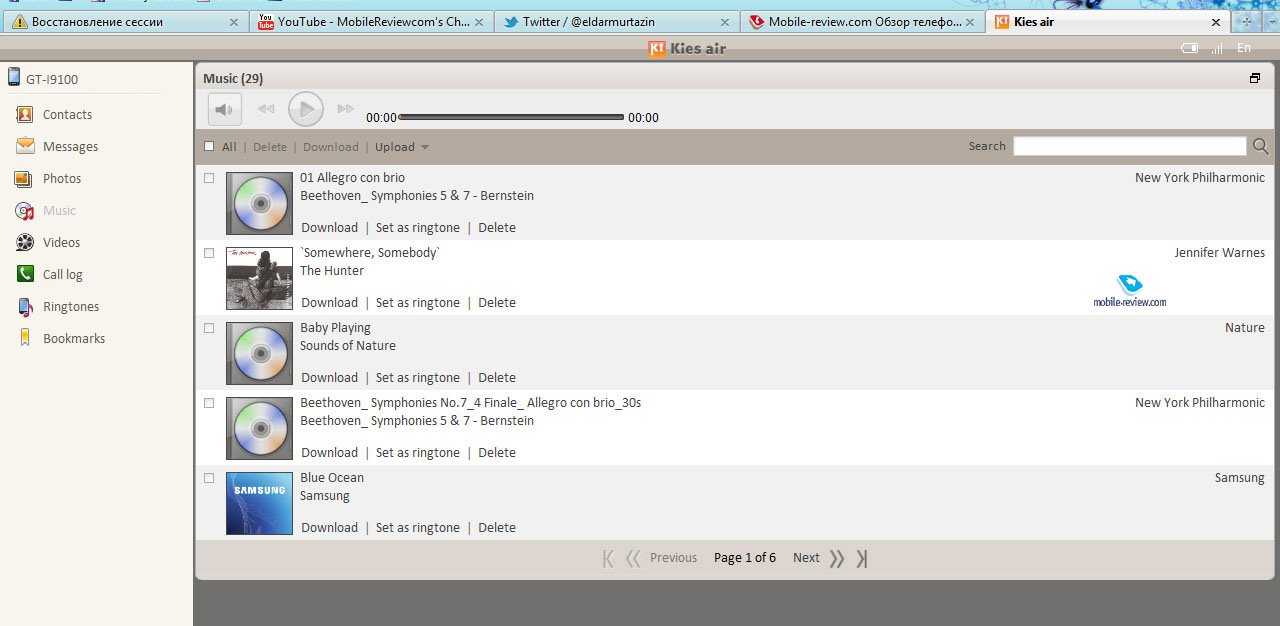The width and height of the screenshot is (1280, 626).
Task: Seek on the playback progress bar
Action: click(x=512, y=117)
